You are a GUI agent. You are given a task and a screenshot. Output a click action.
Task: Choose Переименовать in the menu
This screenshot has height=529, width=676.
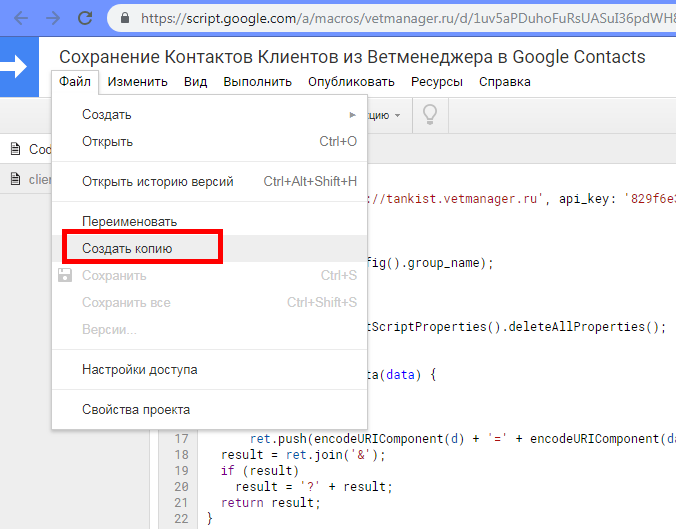(210, 222)
